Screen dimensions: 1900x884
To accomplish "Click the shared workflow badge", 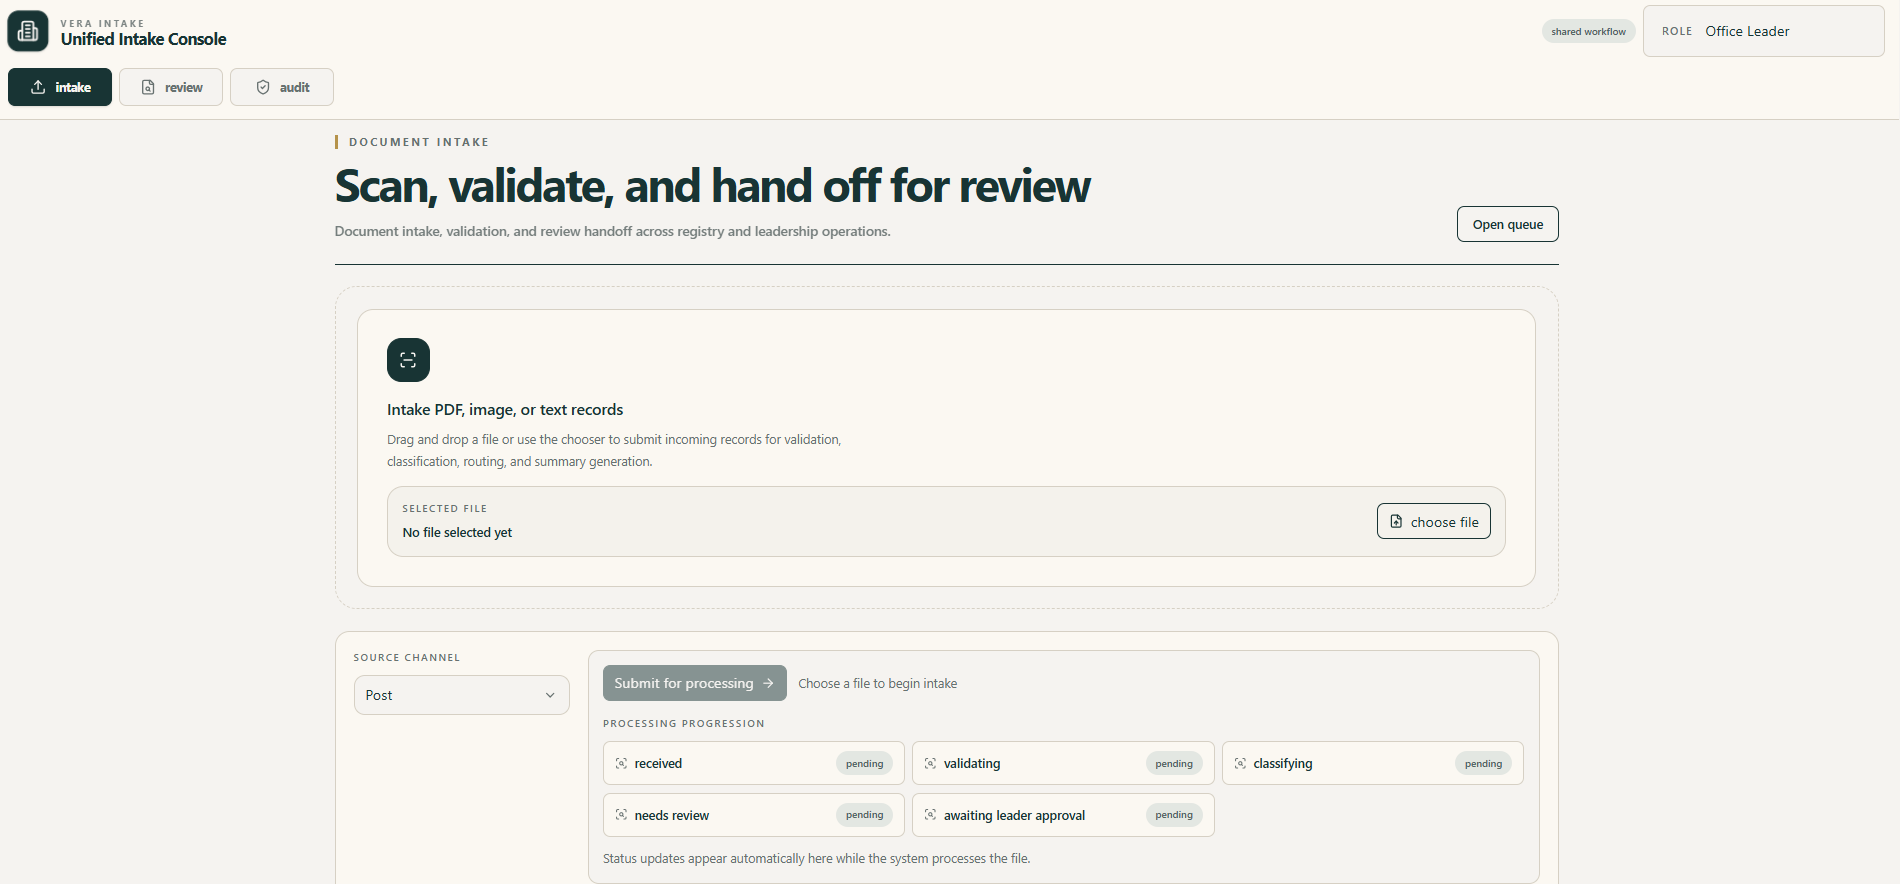I will (x=1588, y=31).
